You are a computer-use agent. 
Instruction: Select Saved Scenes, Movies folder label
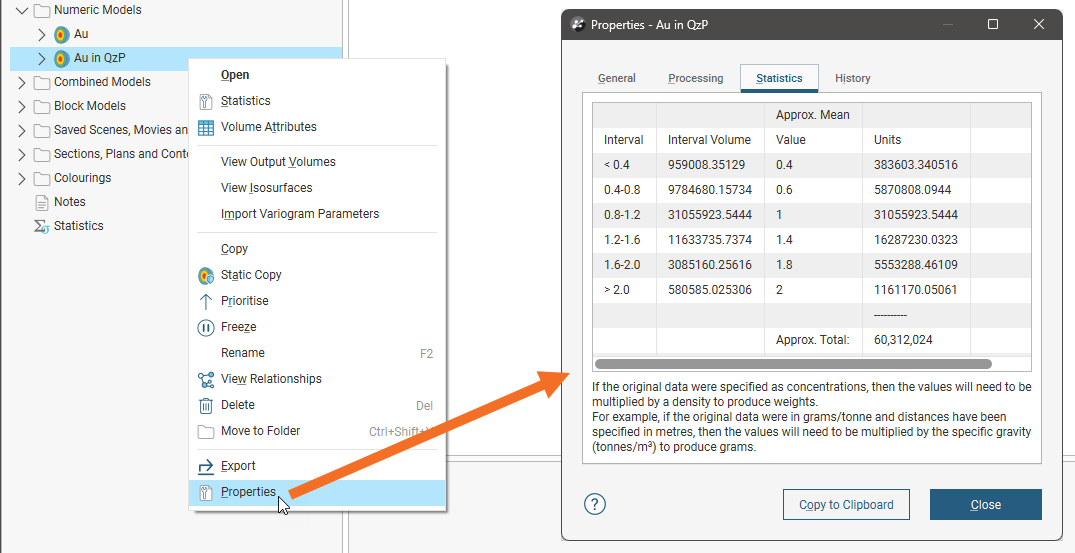(x=121, y=130)
